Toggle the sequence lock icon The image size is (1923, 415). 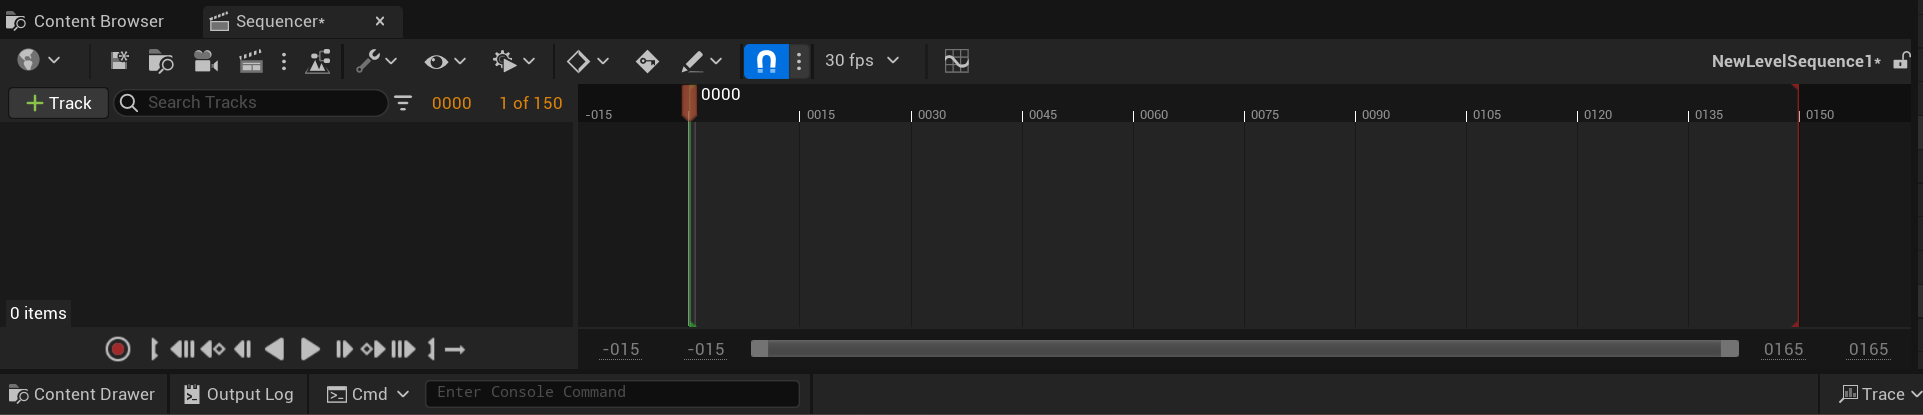[x=1901, y=61]
